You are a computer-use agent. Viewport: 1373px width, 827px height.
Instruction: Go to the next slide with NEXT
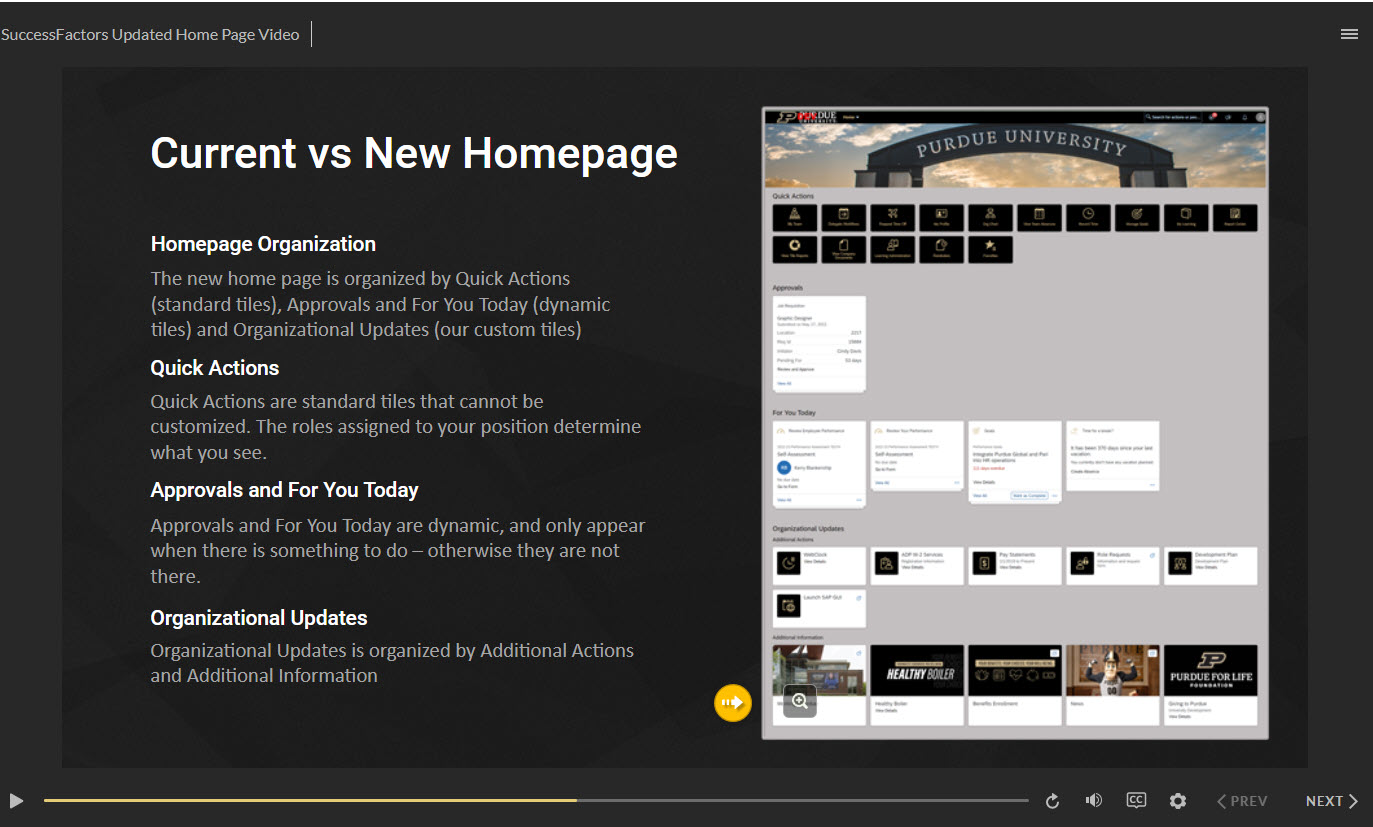(1331, 801)
